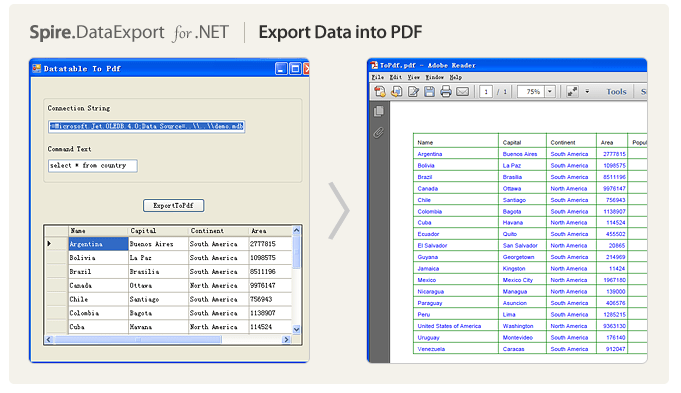This screenshot has height=393, width=681.
Task: Click the La Paz cell in the grid
Action: tap(158, 258)
